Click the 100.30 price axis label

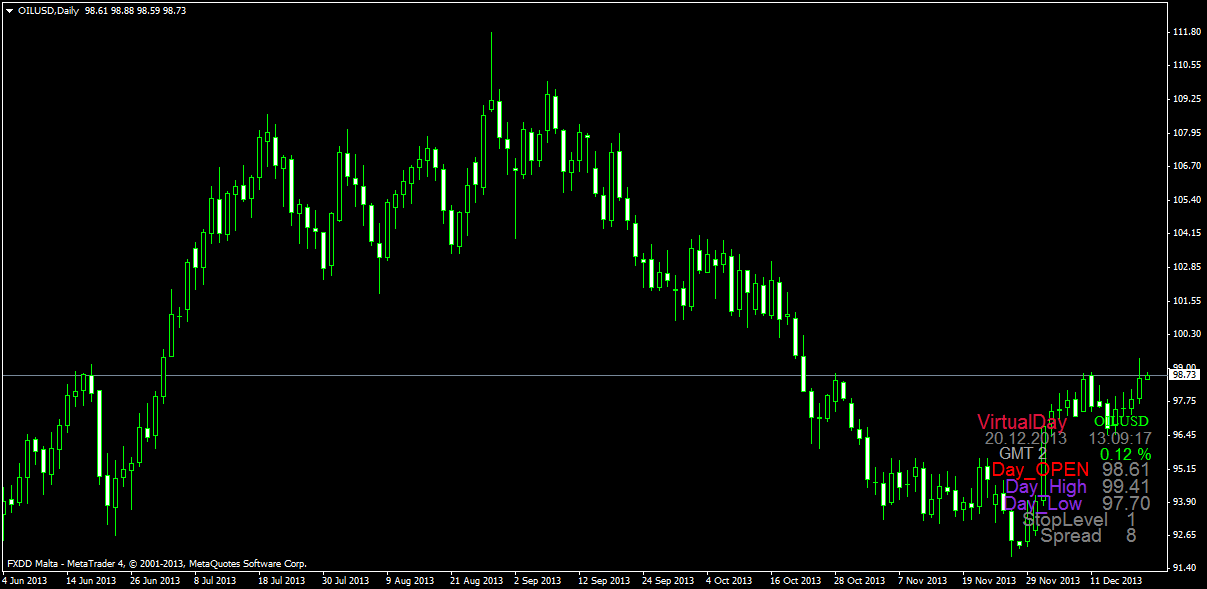(1186, 334)
